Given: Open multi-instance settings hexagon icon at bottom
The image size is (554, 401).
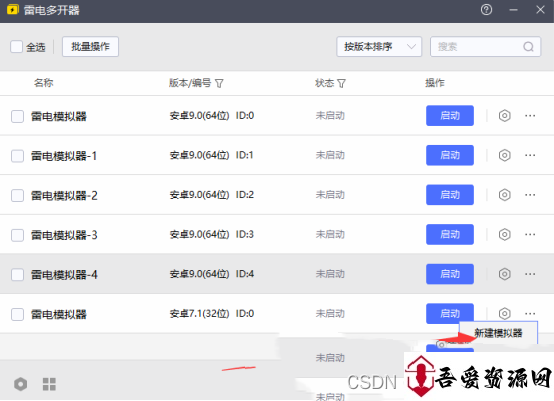Looking at the screenshot, I should [x=20, y=384].
